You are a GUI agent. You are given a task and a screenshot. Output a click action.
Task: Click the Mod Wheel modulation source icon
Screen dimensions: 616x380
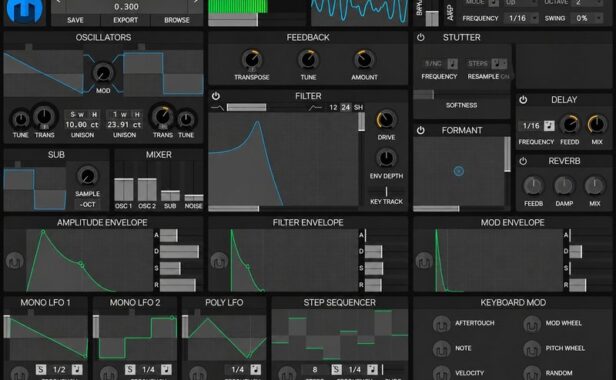[532, 324]
